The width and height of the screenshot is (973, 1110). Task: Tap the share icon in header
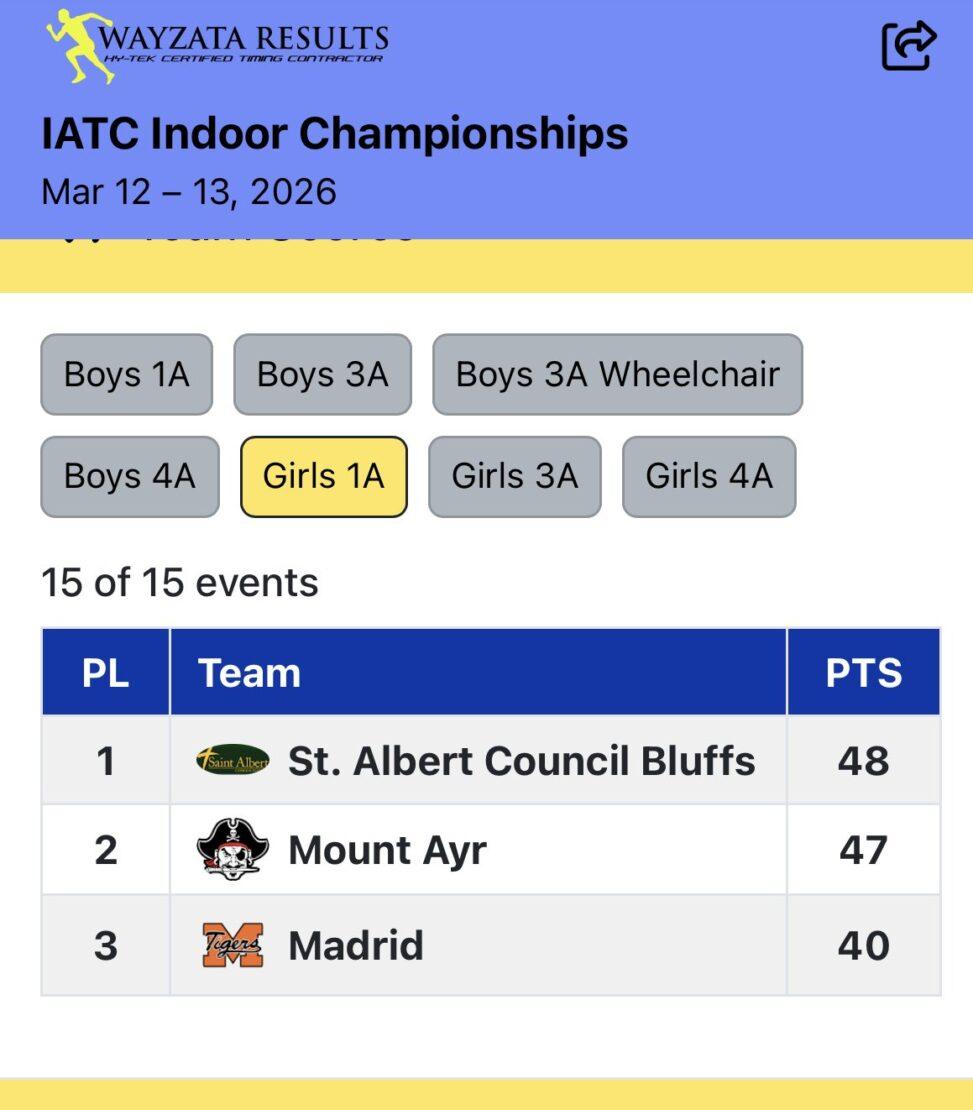(x=908, y=46)
